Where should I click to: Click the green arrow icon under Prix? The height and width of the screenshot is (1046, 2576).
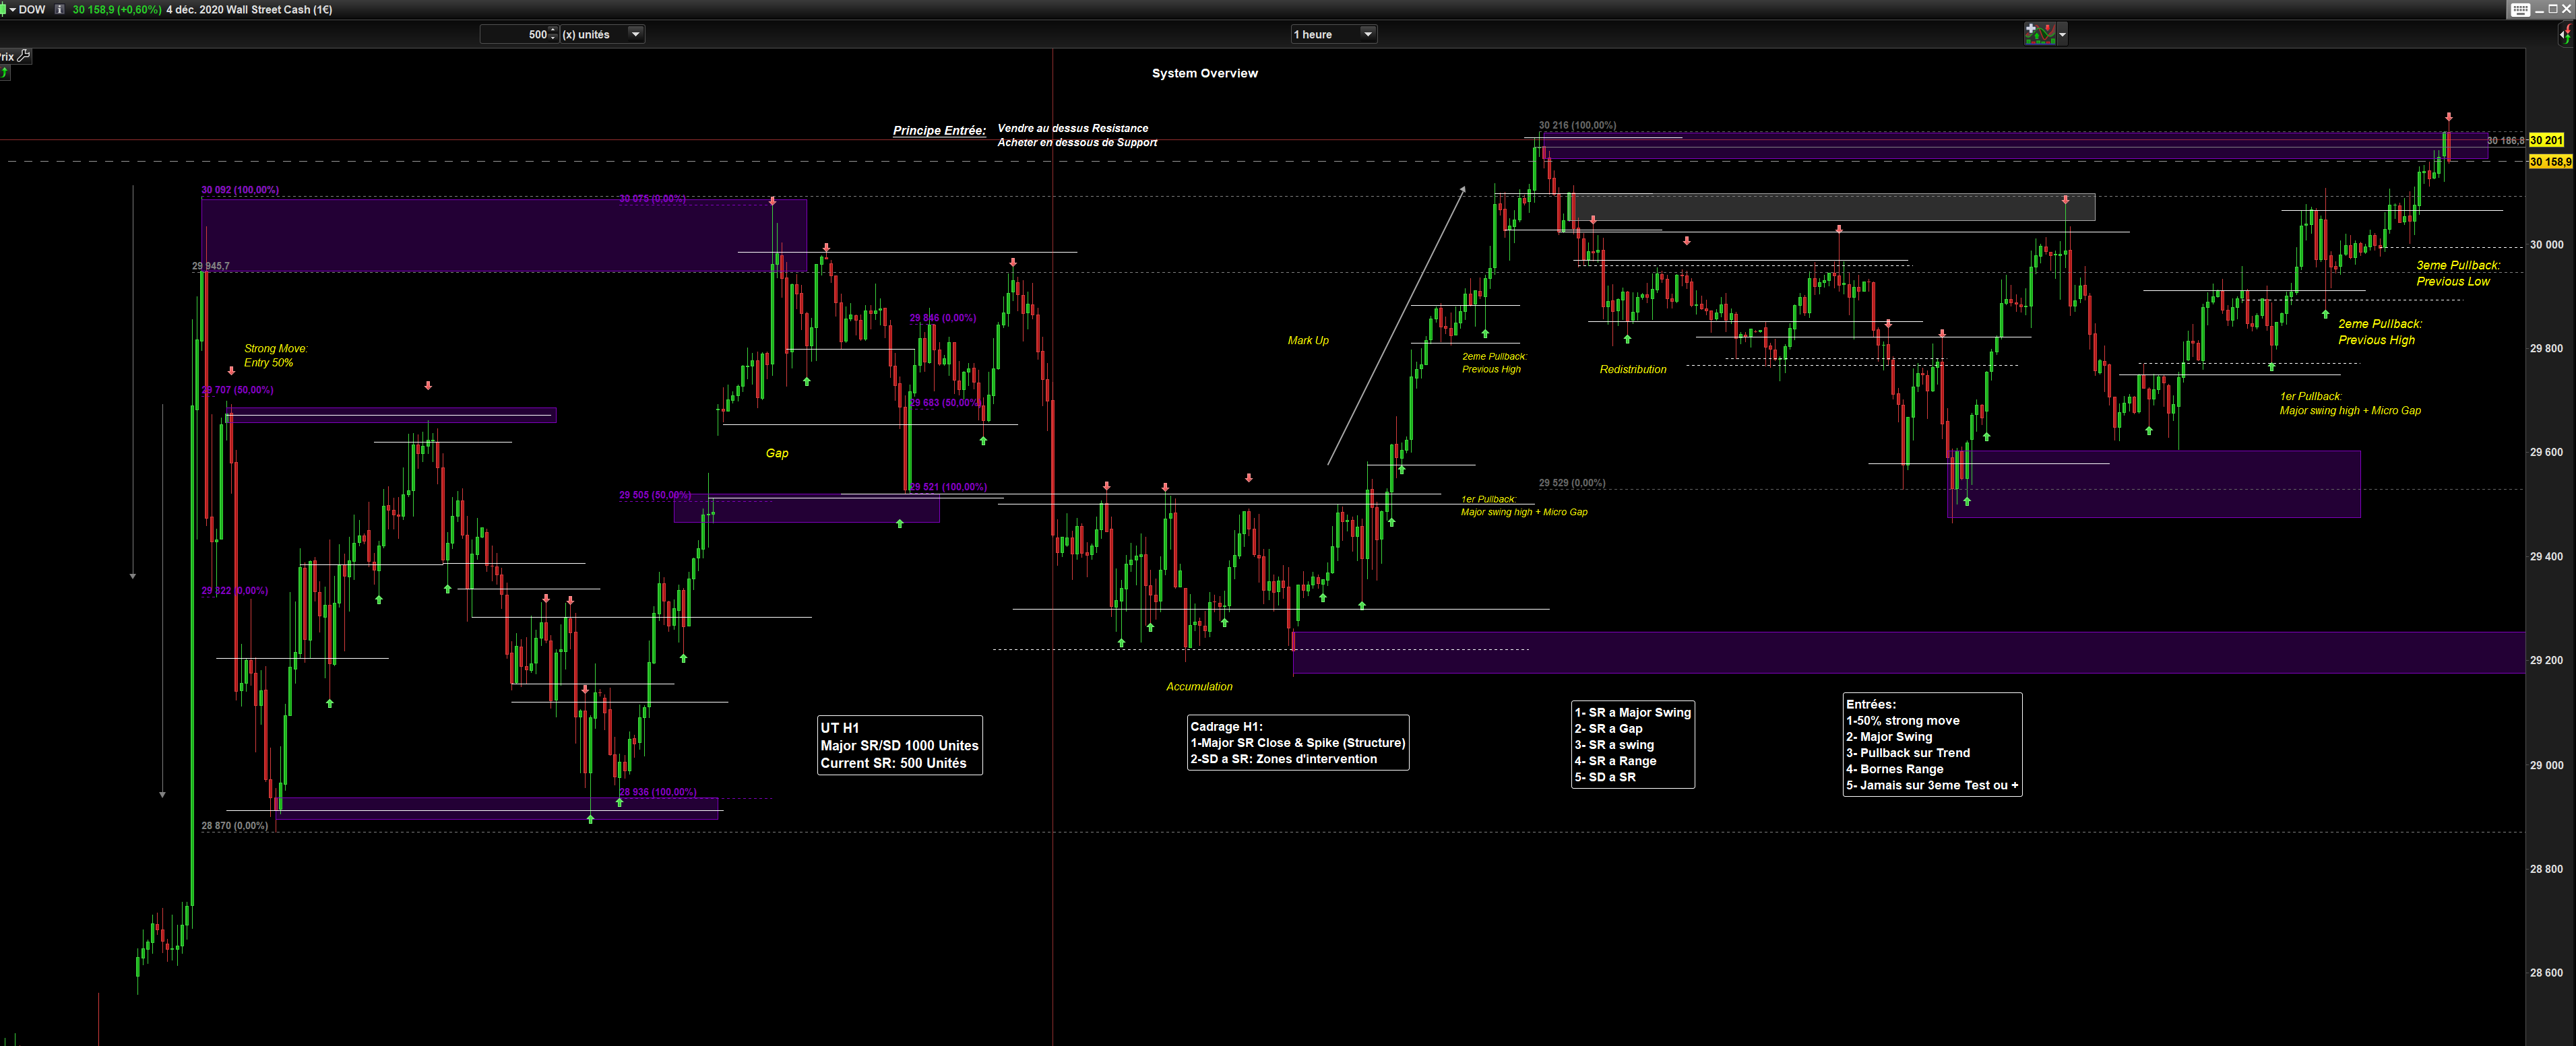point(5,72)
